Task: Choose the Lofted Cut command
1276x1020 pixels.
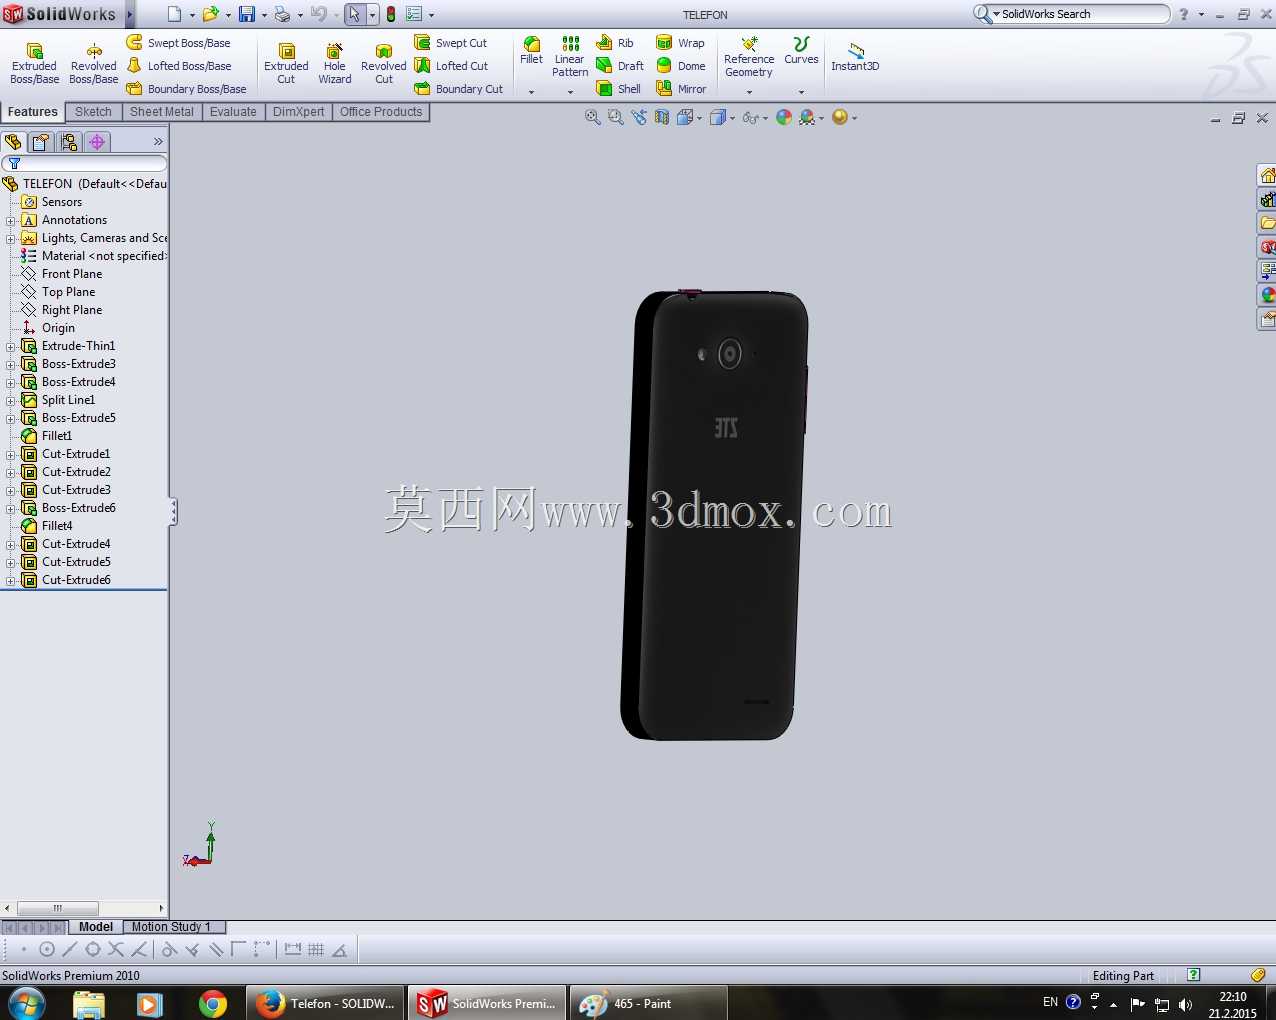Action: pyautogui.click(x=451, y=66)
